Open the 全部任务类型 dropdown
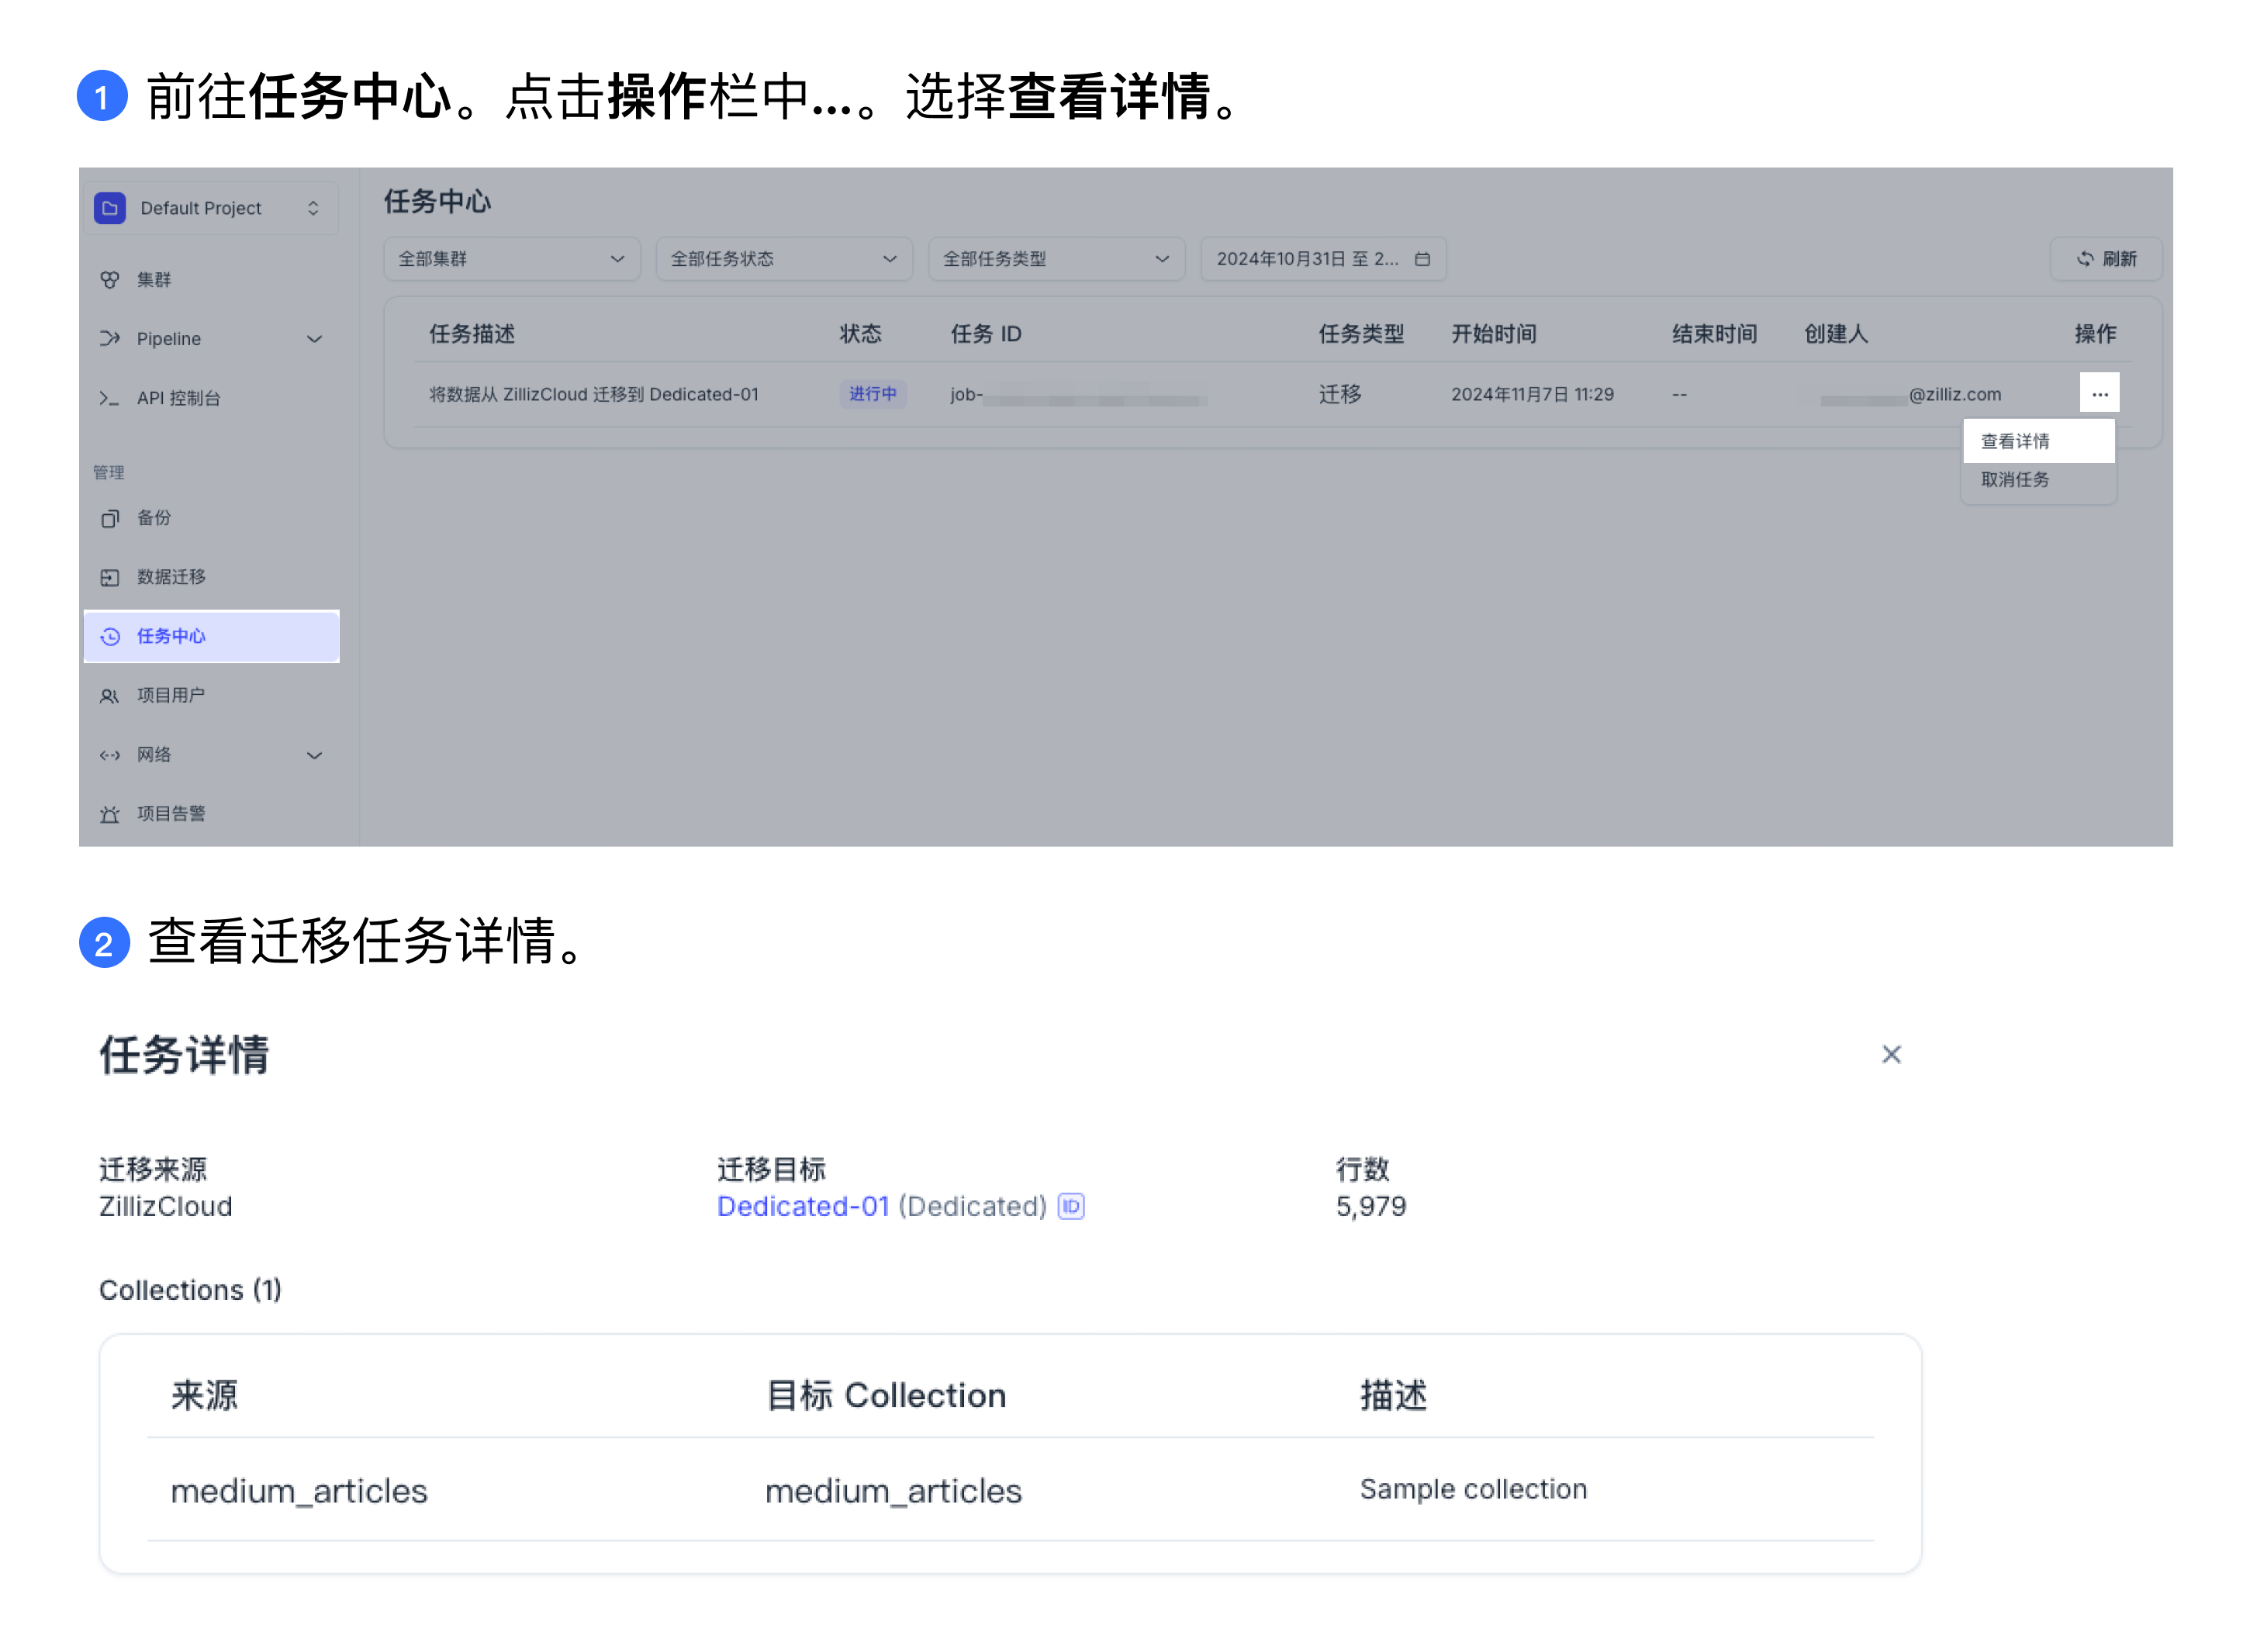The width and height of the screenshot is (2250, 1652). [1056, 258]
